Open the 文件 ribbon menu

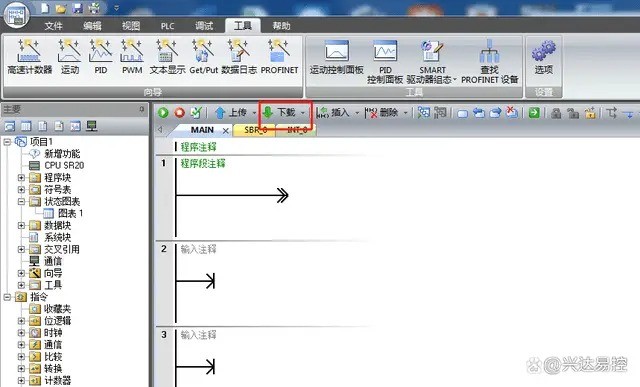point(53,26)
